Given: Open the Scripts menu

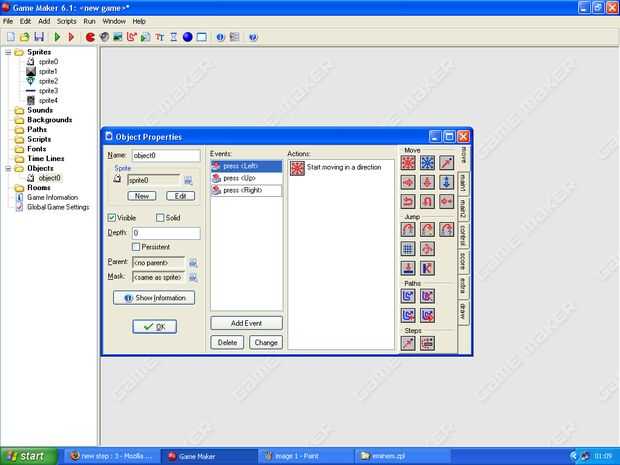Looking at the screenshot, I should [66, 21].
